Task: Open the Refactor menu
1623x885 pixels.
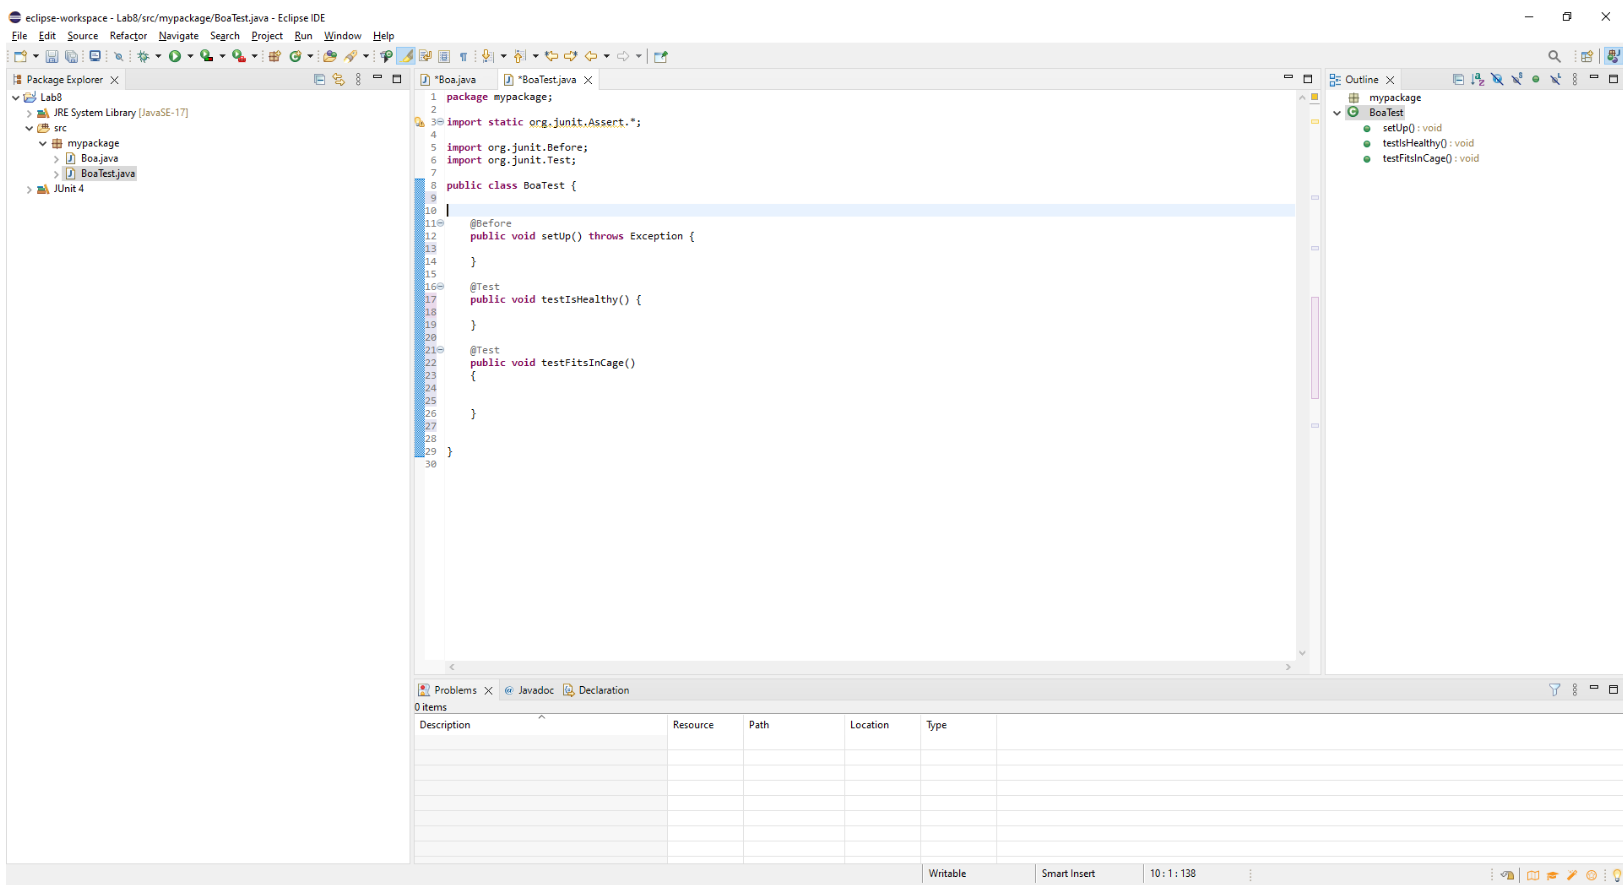Action: pyautogui.click(x=128, y=36)
